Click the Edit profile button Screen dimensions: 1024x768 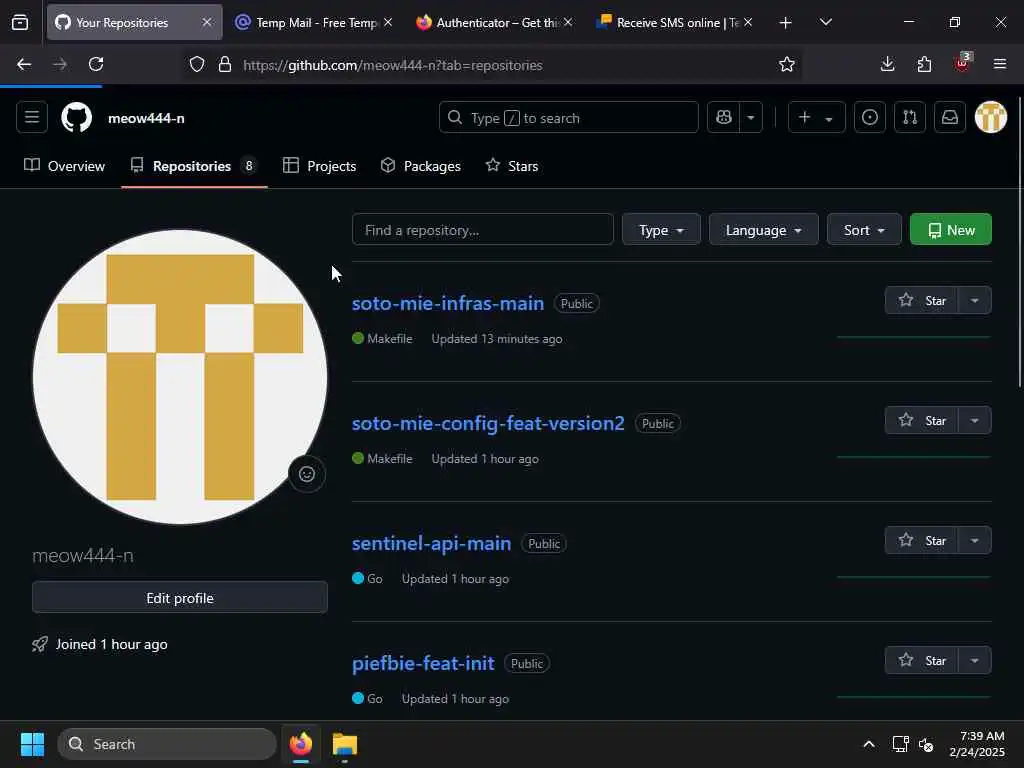coord(180,598)
